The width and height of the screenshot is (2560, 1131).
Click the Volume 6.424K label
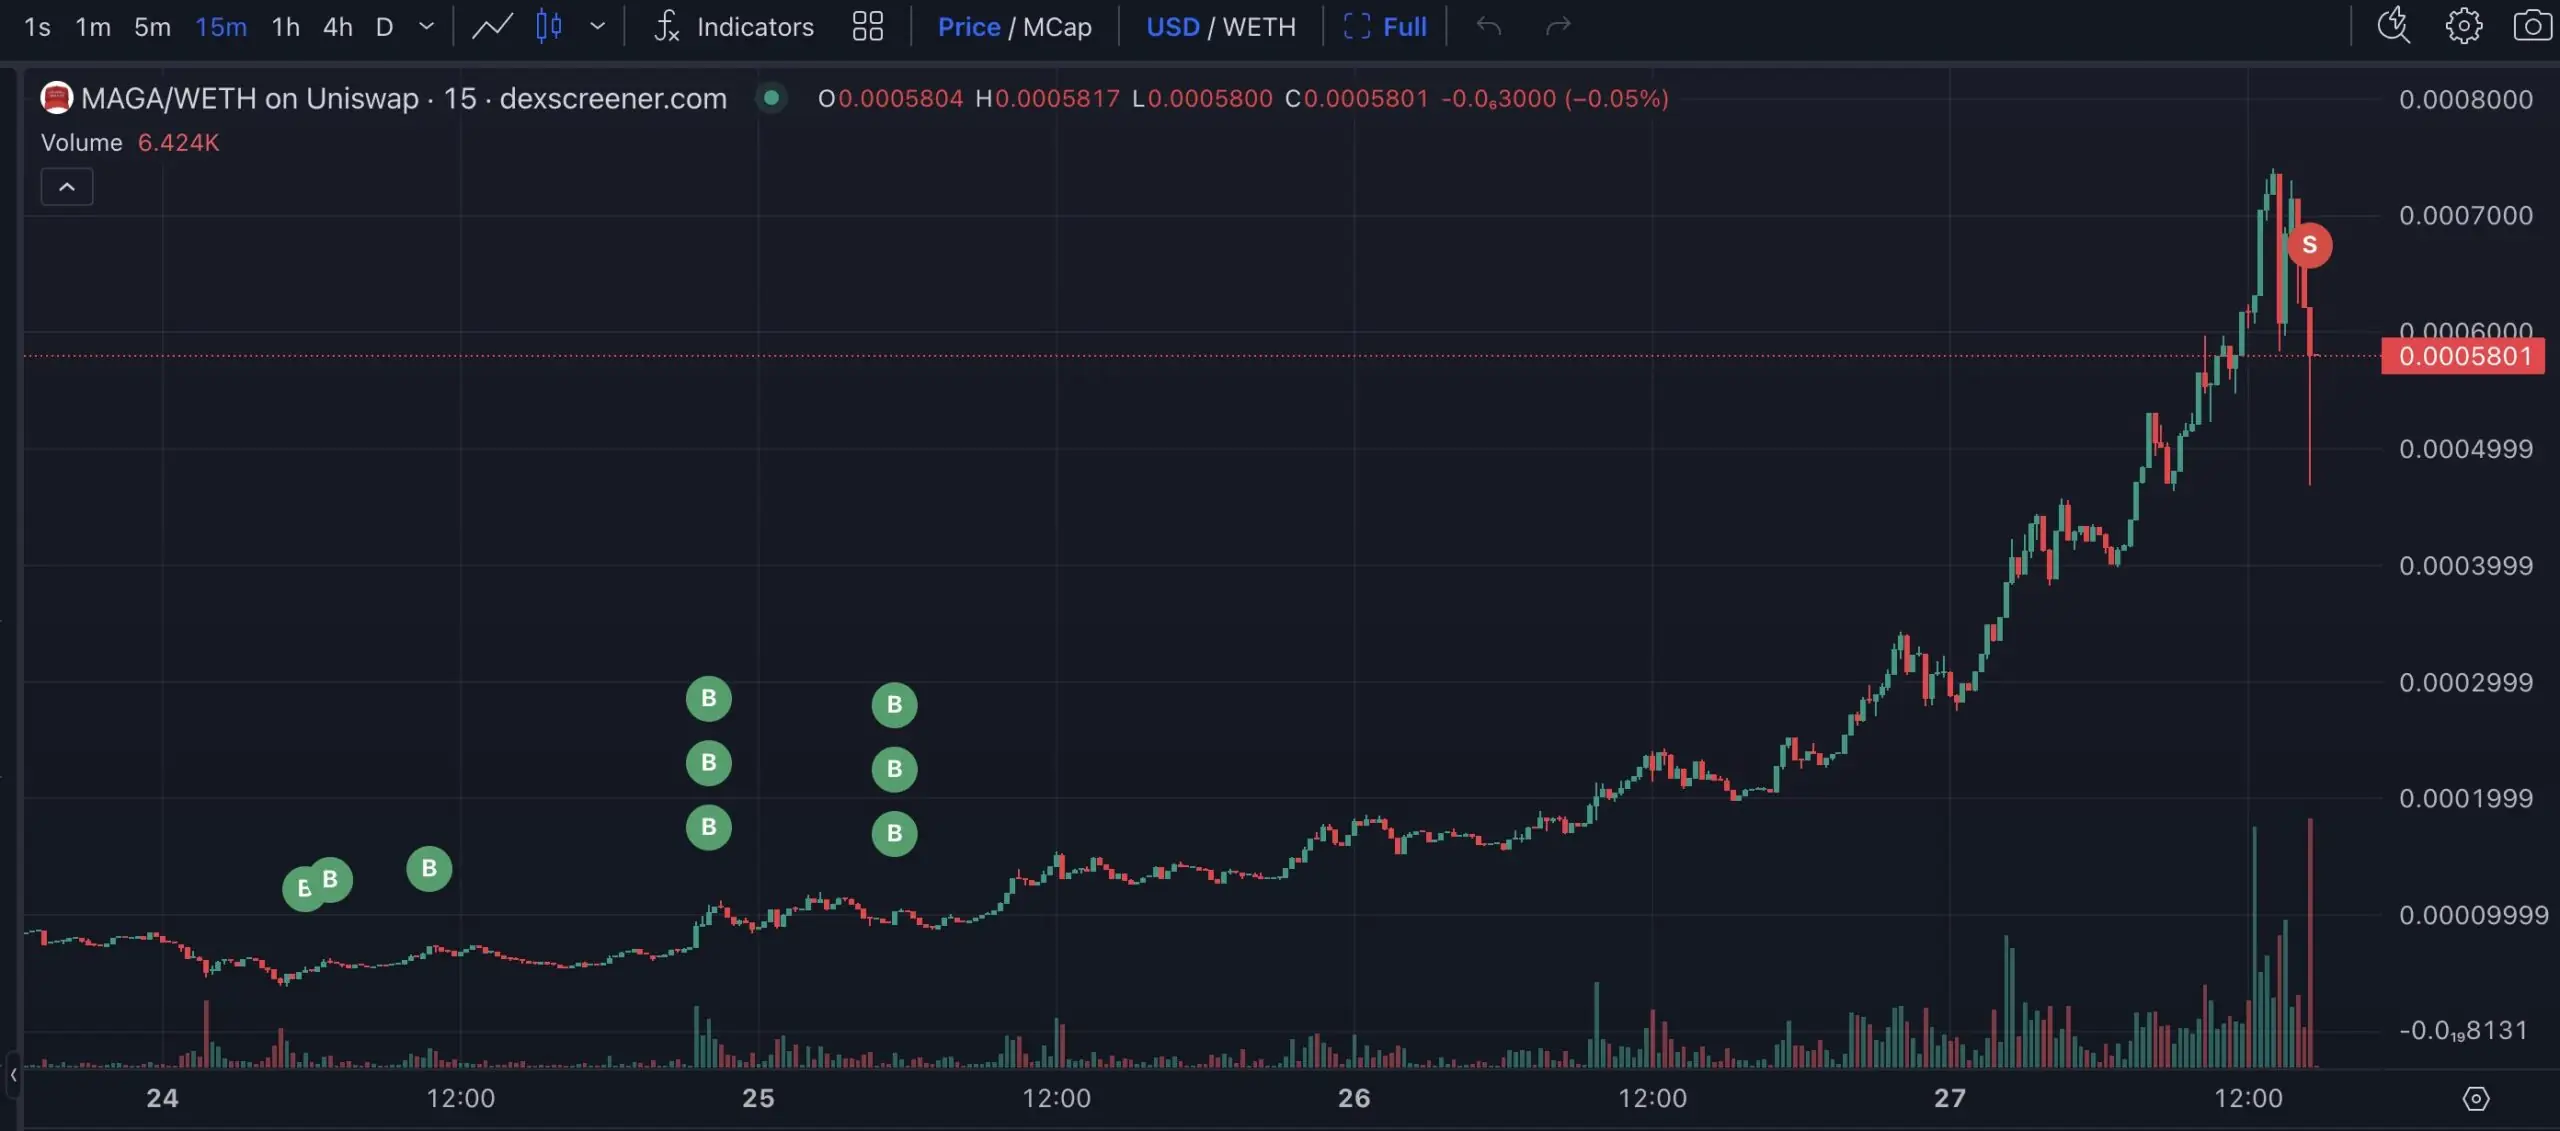130,143
